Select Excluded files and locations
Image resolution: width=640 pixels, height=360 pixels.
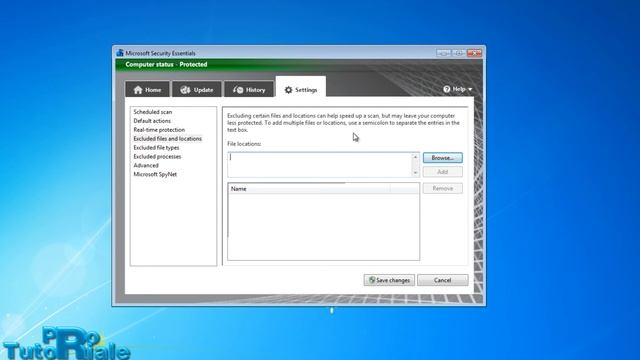[167, 139]
